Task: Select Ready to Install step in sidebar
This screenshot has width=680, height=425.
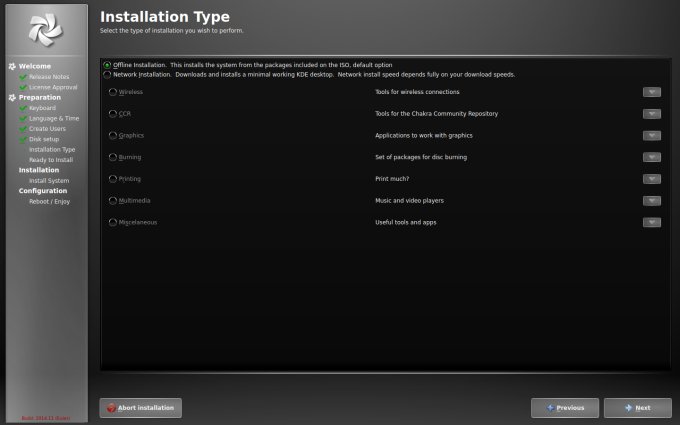Action: click(51, 160)
